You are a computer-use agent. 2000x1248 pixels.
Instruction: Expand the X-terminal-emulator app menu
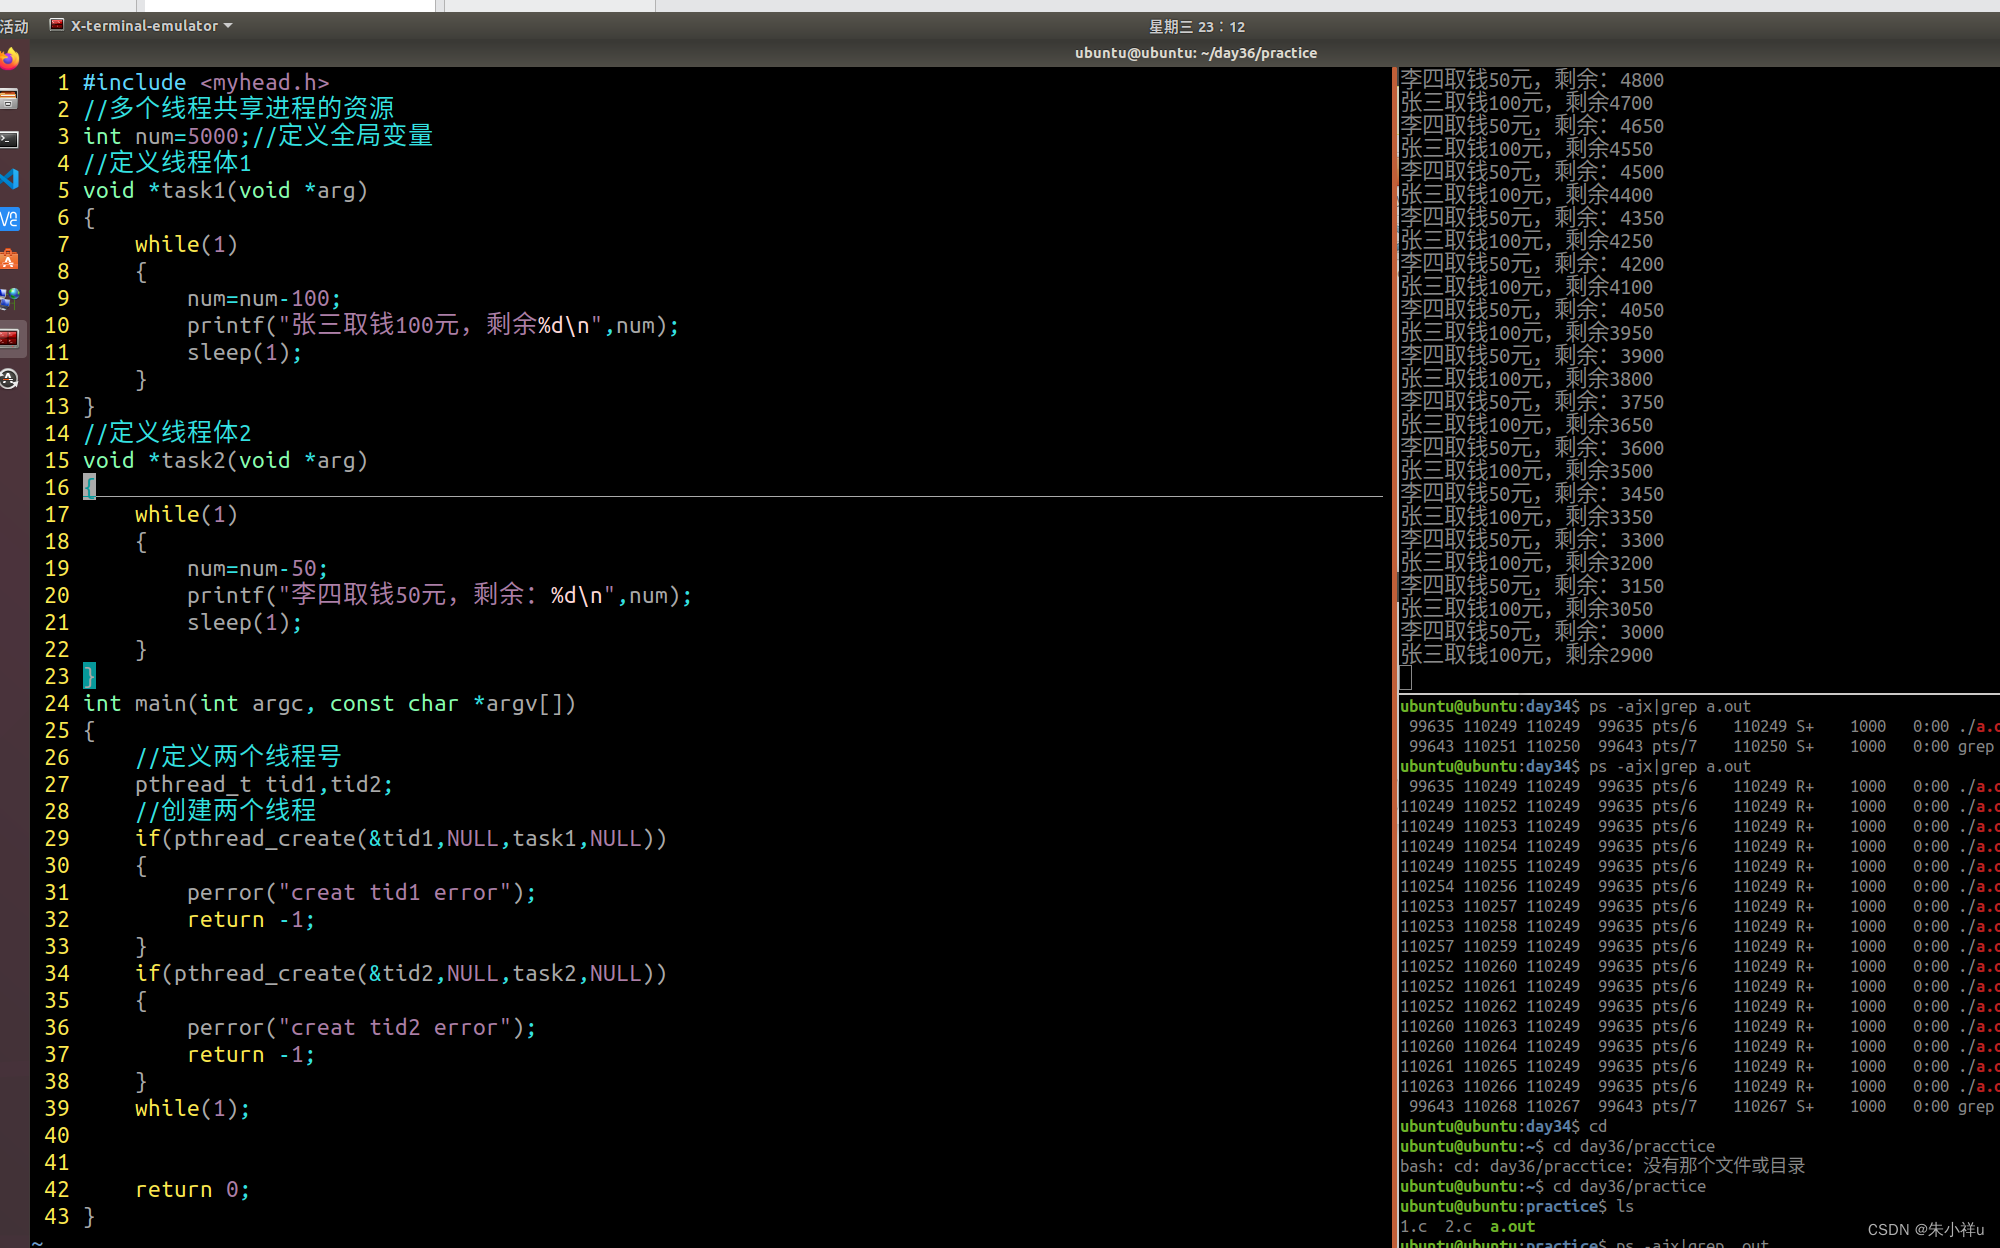click(143, 26)
